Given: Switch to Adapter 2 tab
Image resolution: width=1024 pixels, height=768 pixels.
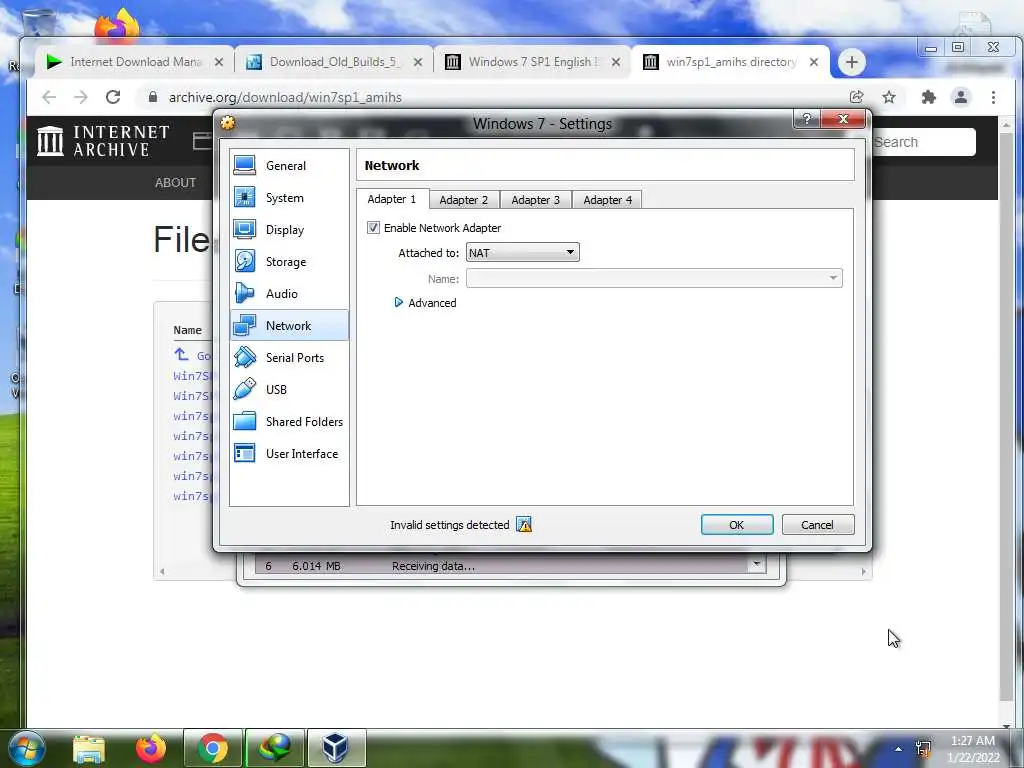Looking at the screenshot, I should 464,200.
